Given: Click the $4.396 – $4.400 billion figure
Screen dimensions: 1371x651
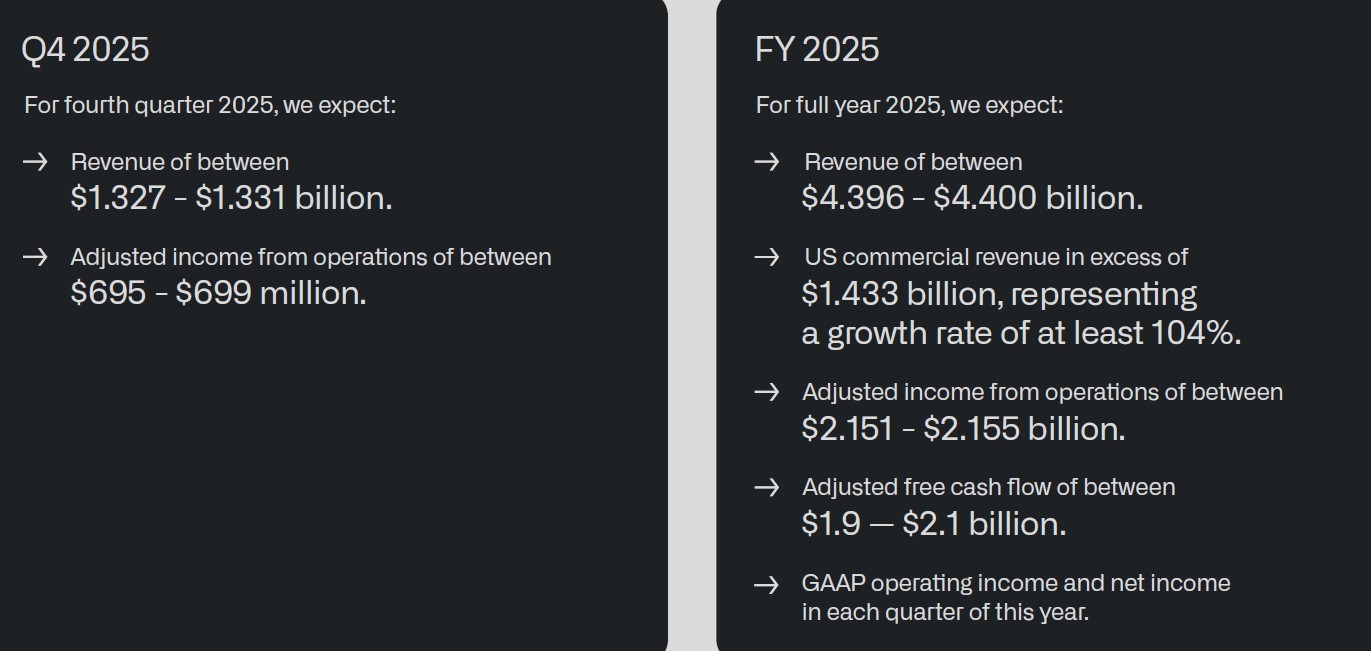Looking at the screenshot, I should tap(972, 198).
